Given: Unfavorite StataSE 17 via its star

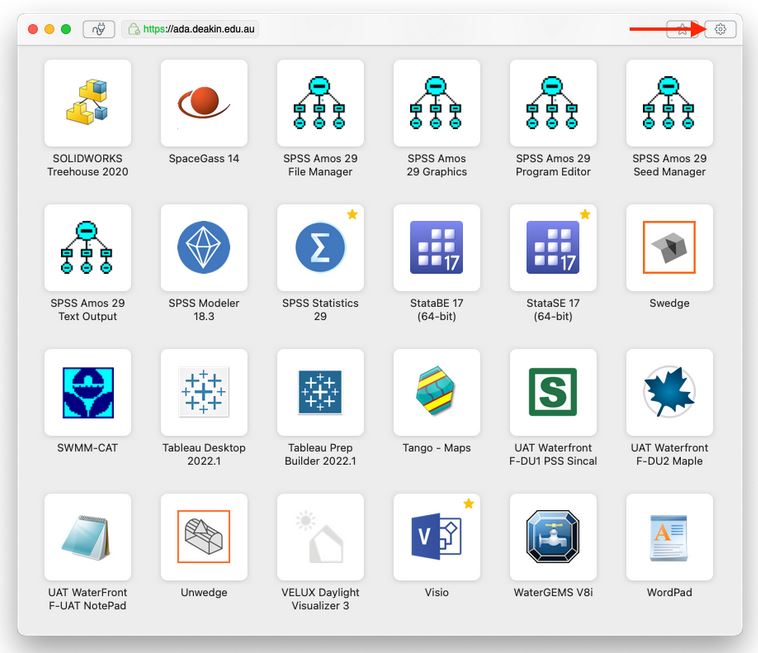Looking at the screenshot, I should point(585,214).
